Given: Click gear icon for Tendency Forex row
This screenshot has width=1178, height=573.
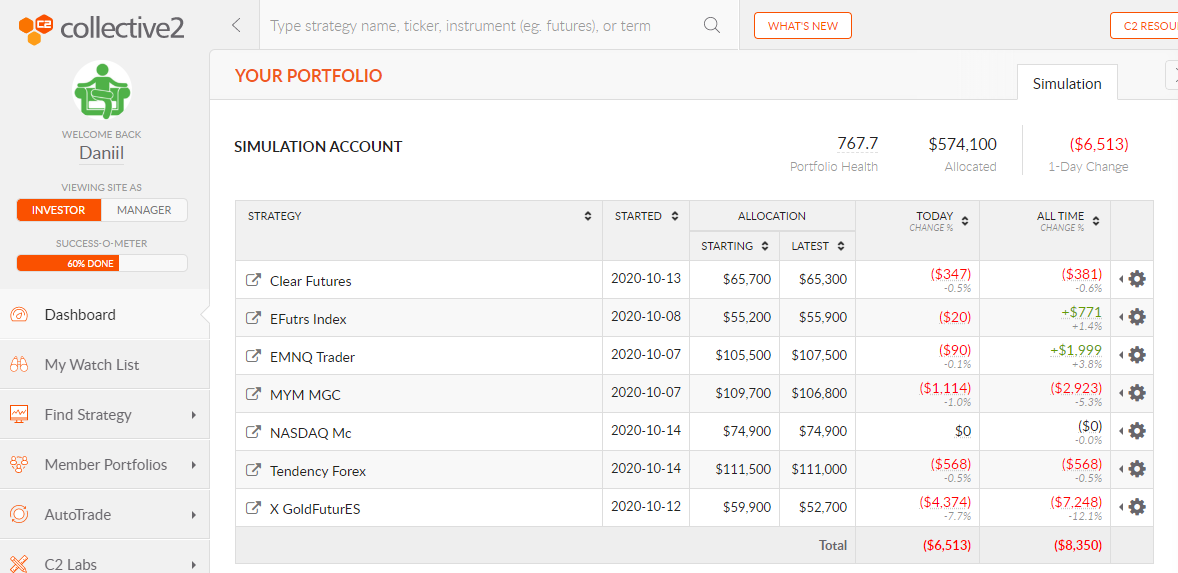Looking at the screenshot, I should tap(1137, 469).
